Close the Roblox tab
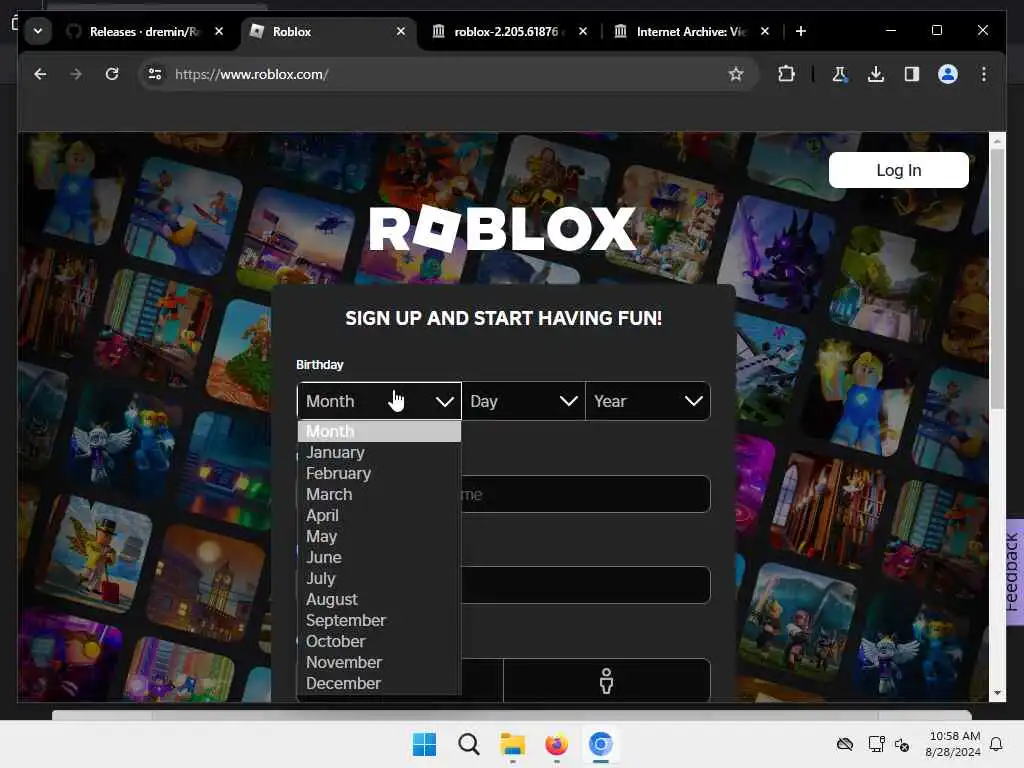1024x768 pixels. (x=400, y=31)
